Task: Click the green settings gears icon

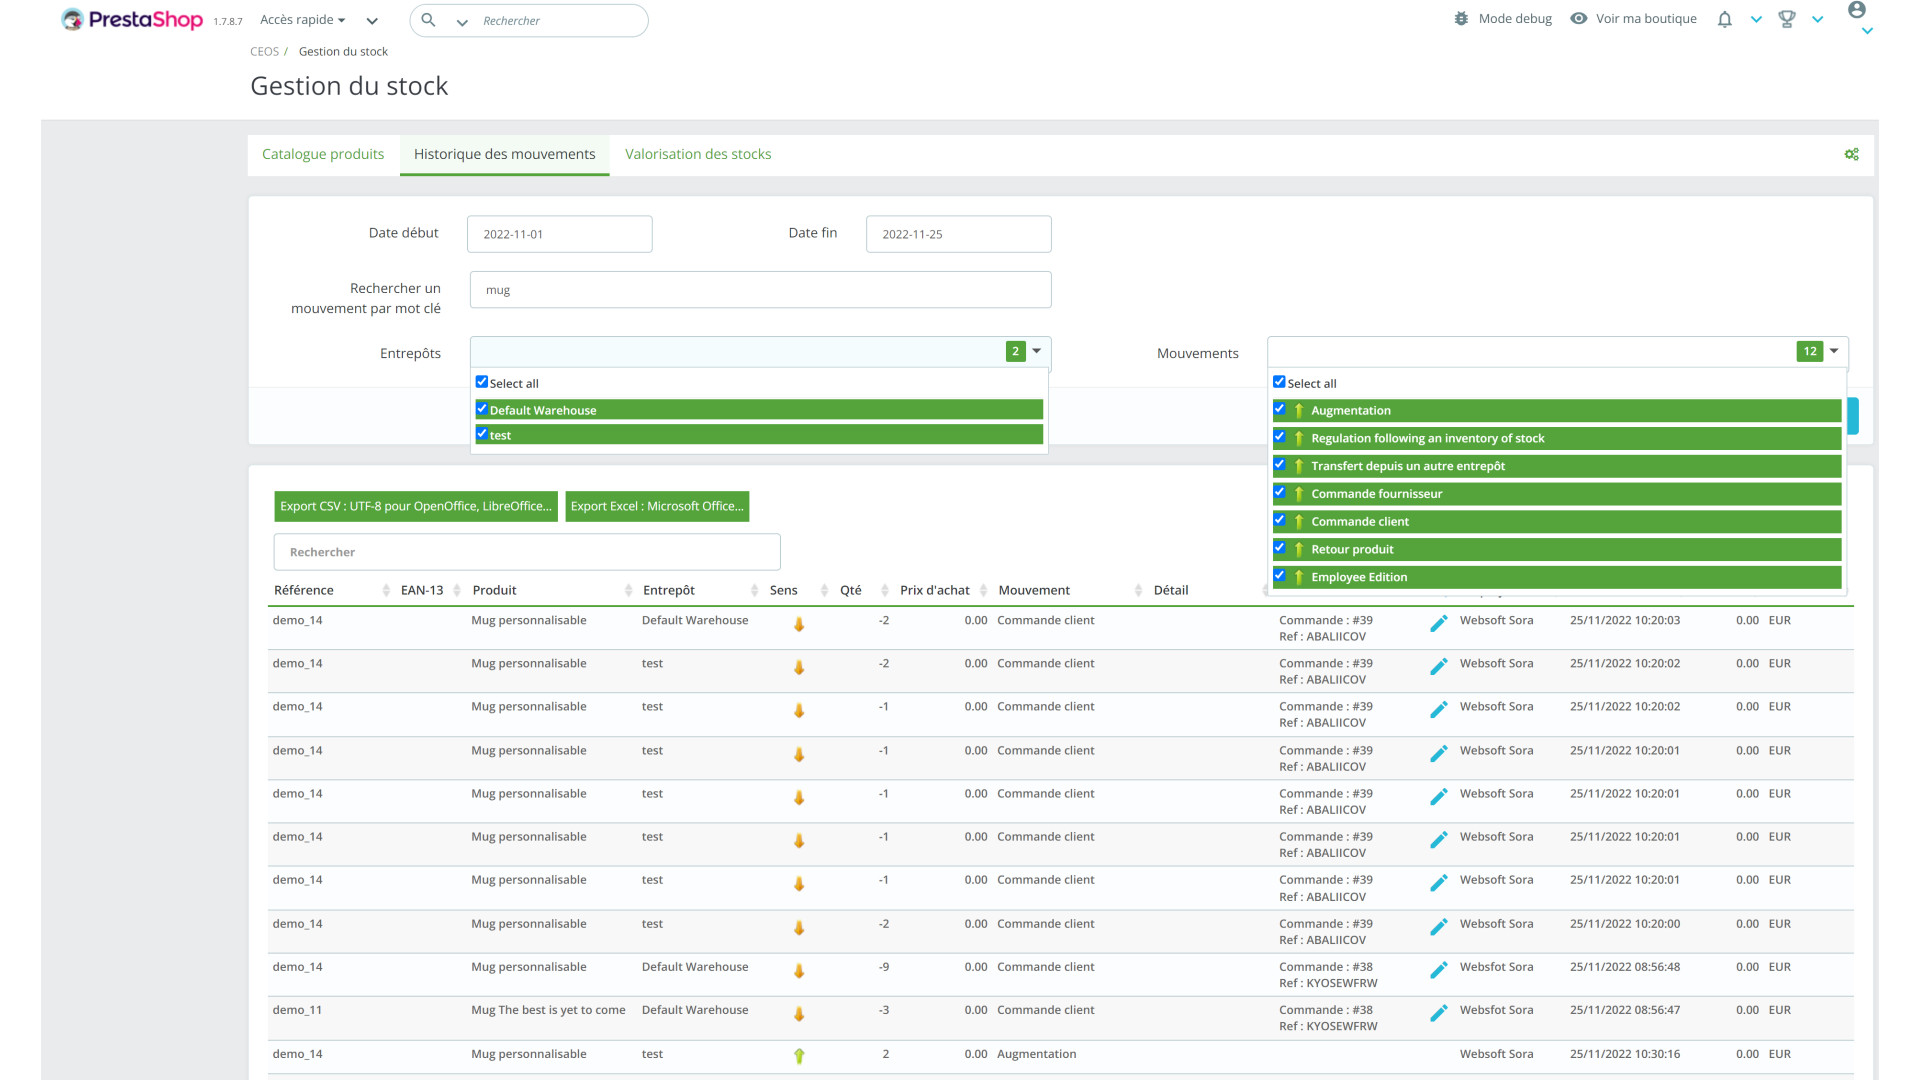Action: pyautogui.click(x=1851, y=154)
